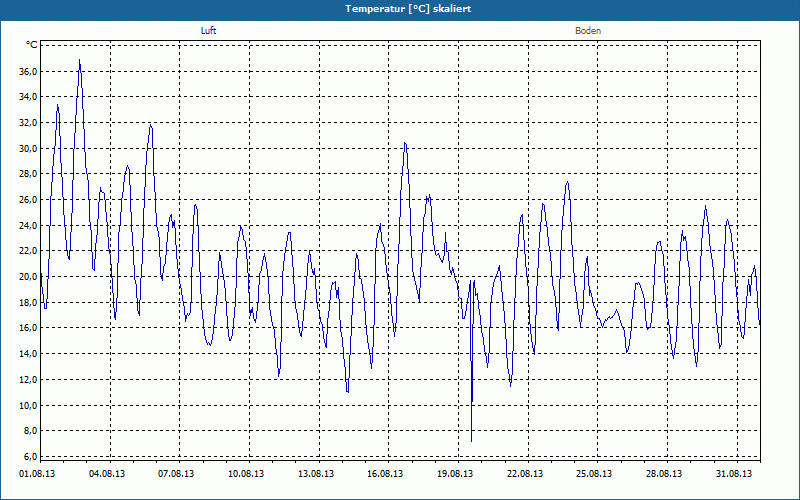Click the 6,0 temperature axis value
The width and height of the screenshot is (800, 500).
coord(31,456)
